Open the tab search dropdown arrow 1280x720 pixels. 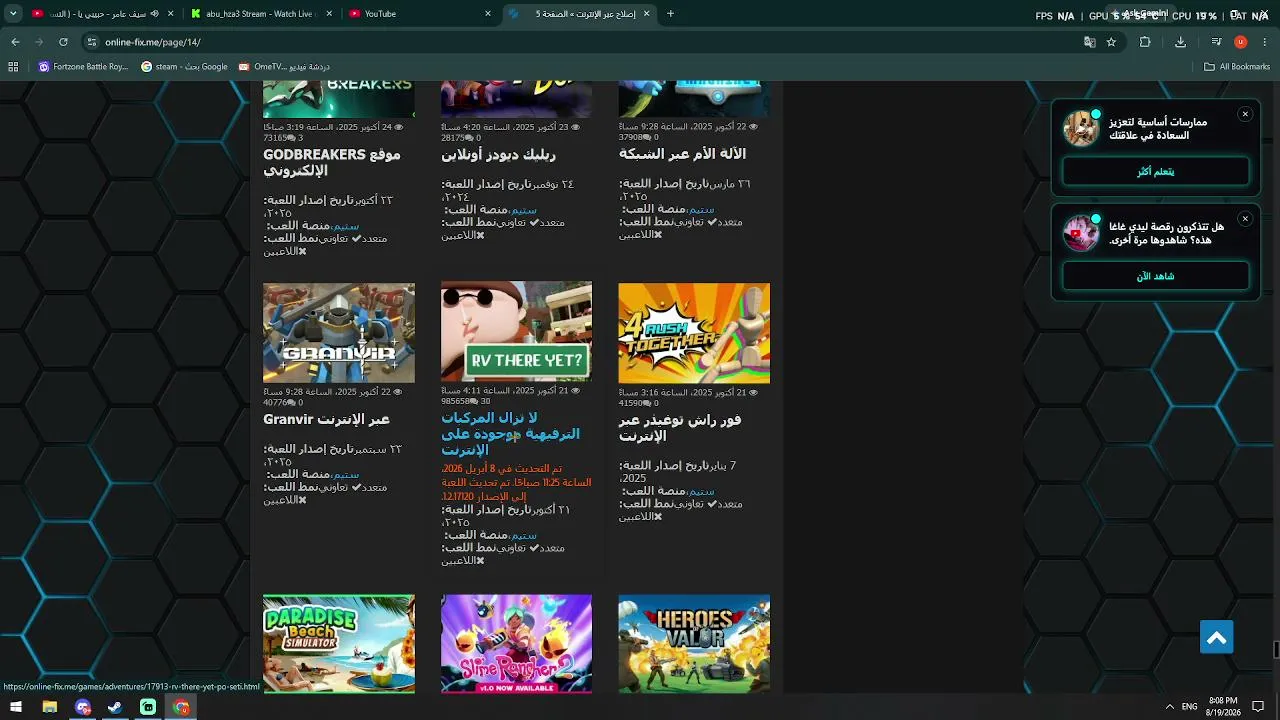click(x=11, y=14)
